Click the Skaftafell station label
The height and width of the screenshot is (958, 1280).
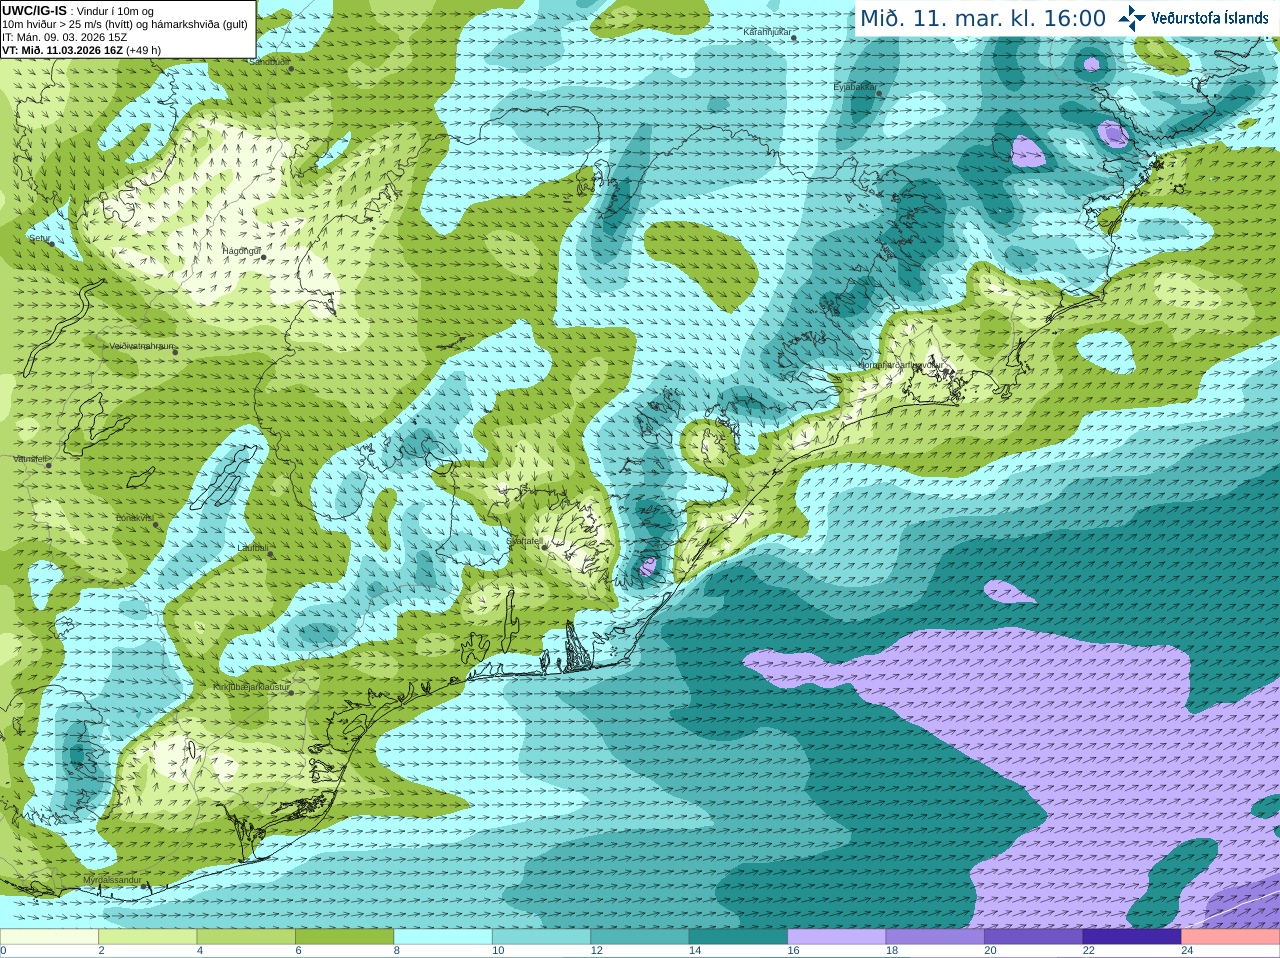pyautogui.click(x=523, y=541)
